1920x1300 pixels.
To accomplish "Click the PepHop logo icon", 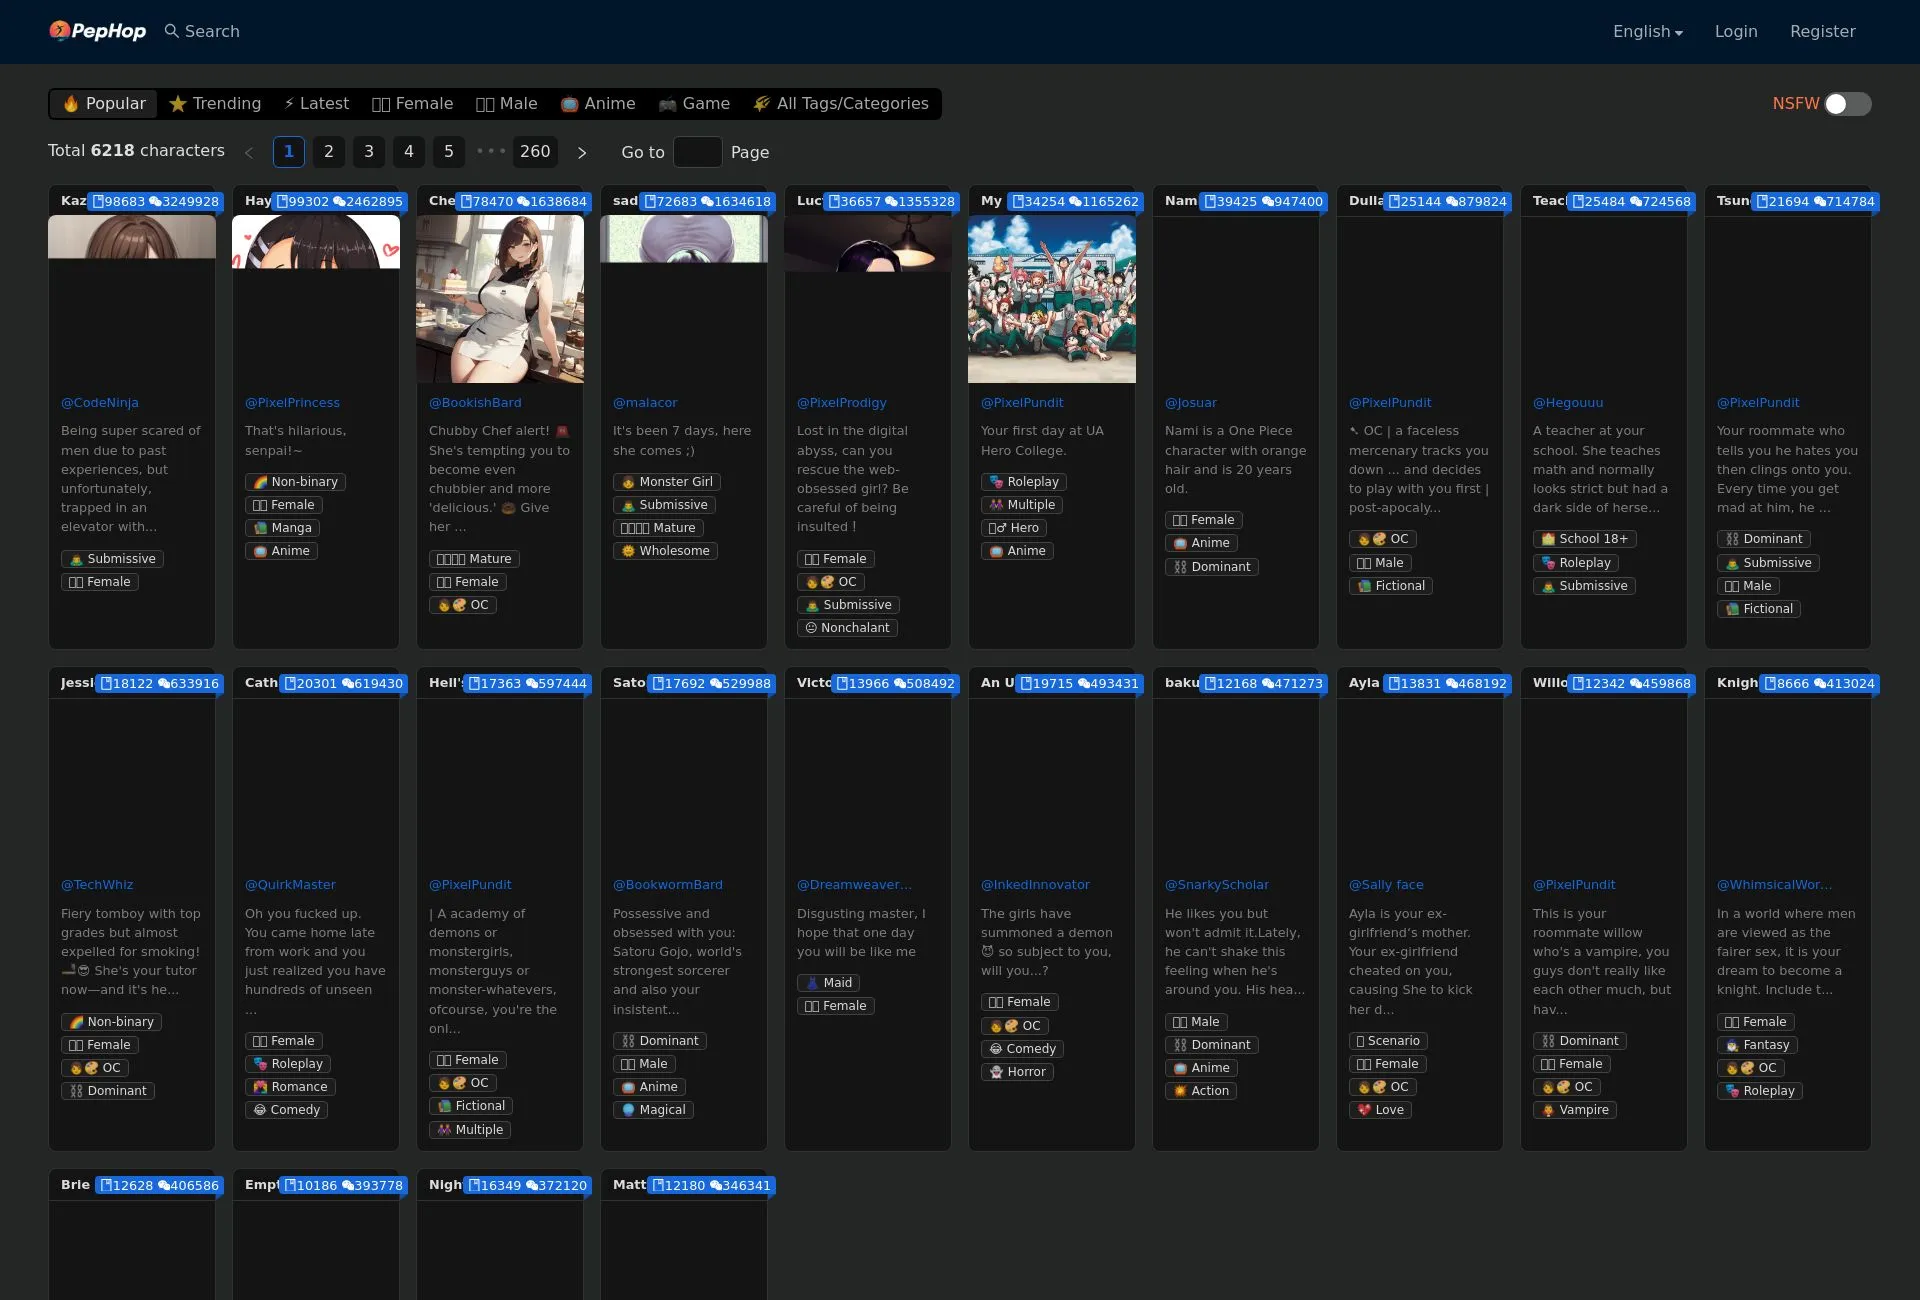I will 60,31.
